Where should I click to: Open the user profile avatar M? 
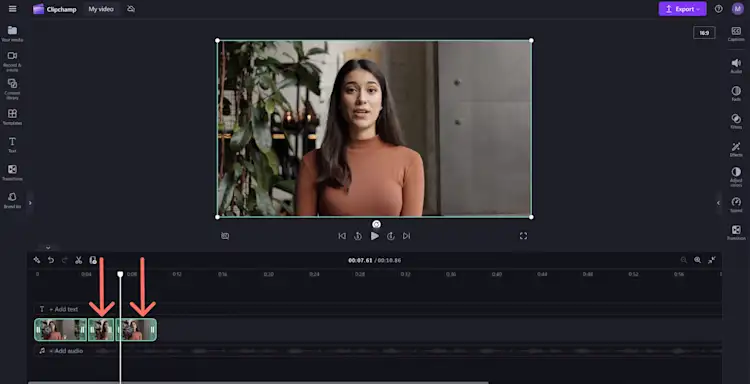click(737, 9)
